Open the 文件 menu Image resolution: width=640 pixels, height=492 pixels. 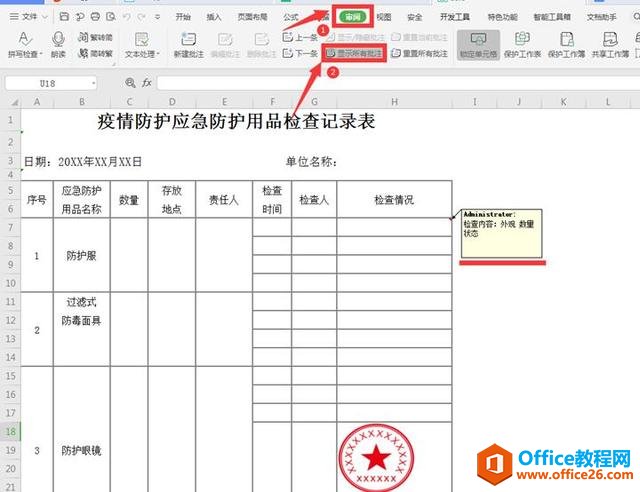tap(24, 17)
